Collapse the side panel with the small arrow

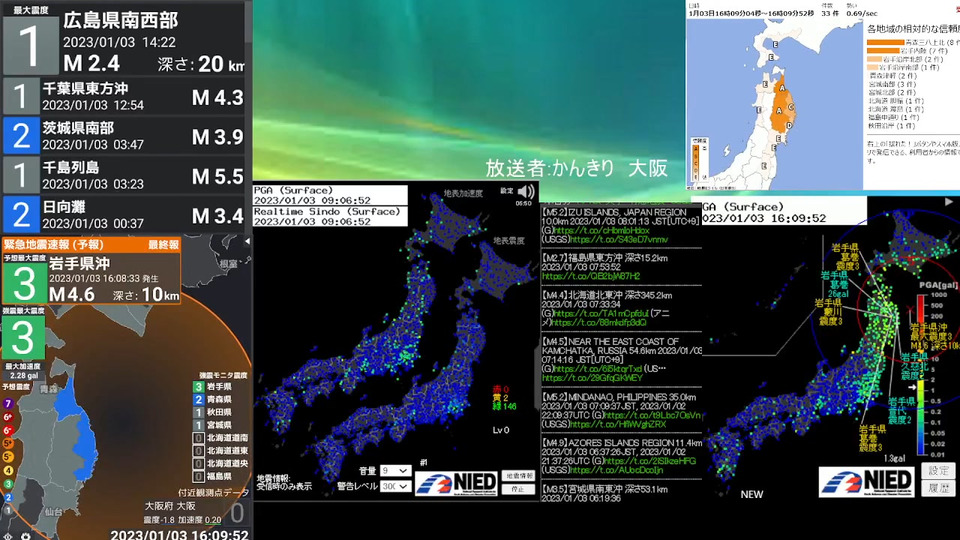247,242
